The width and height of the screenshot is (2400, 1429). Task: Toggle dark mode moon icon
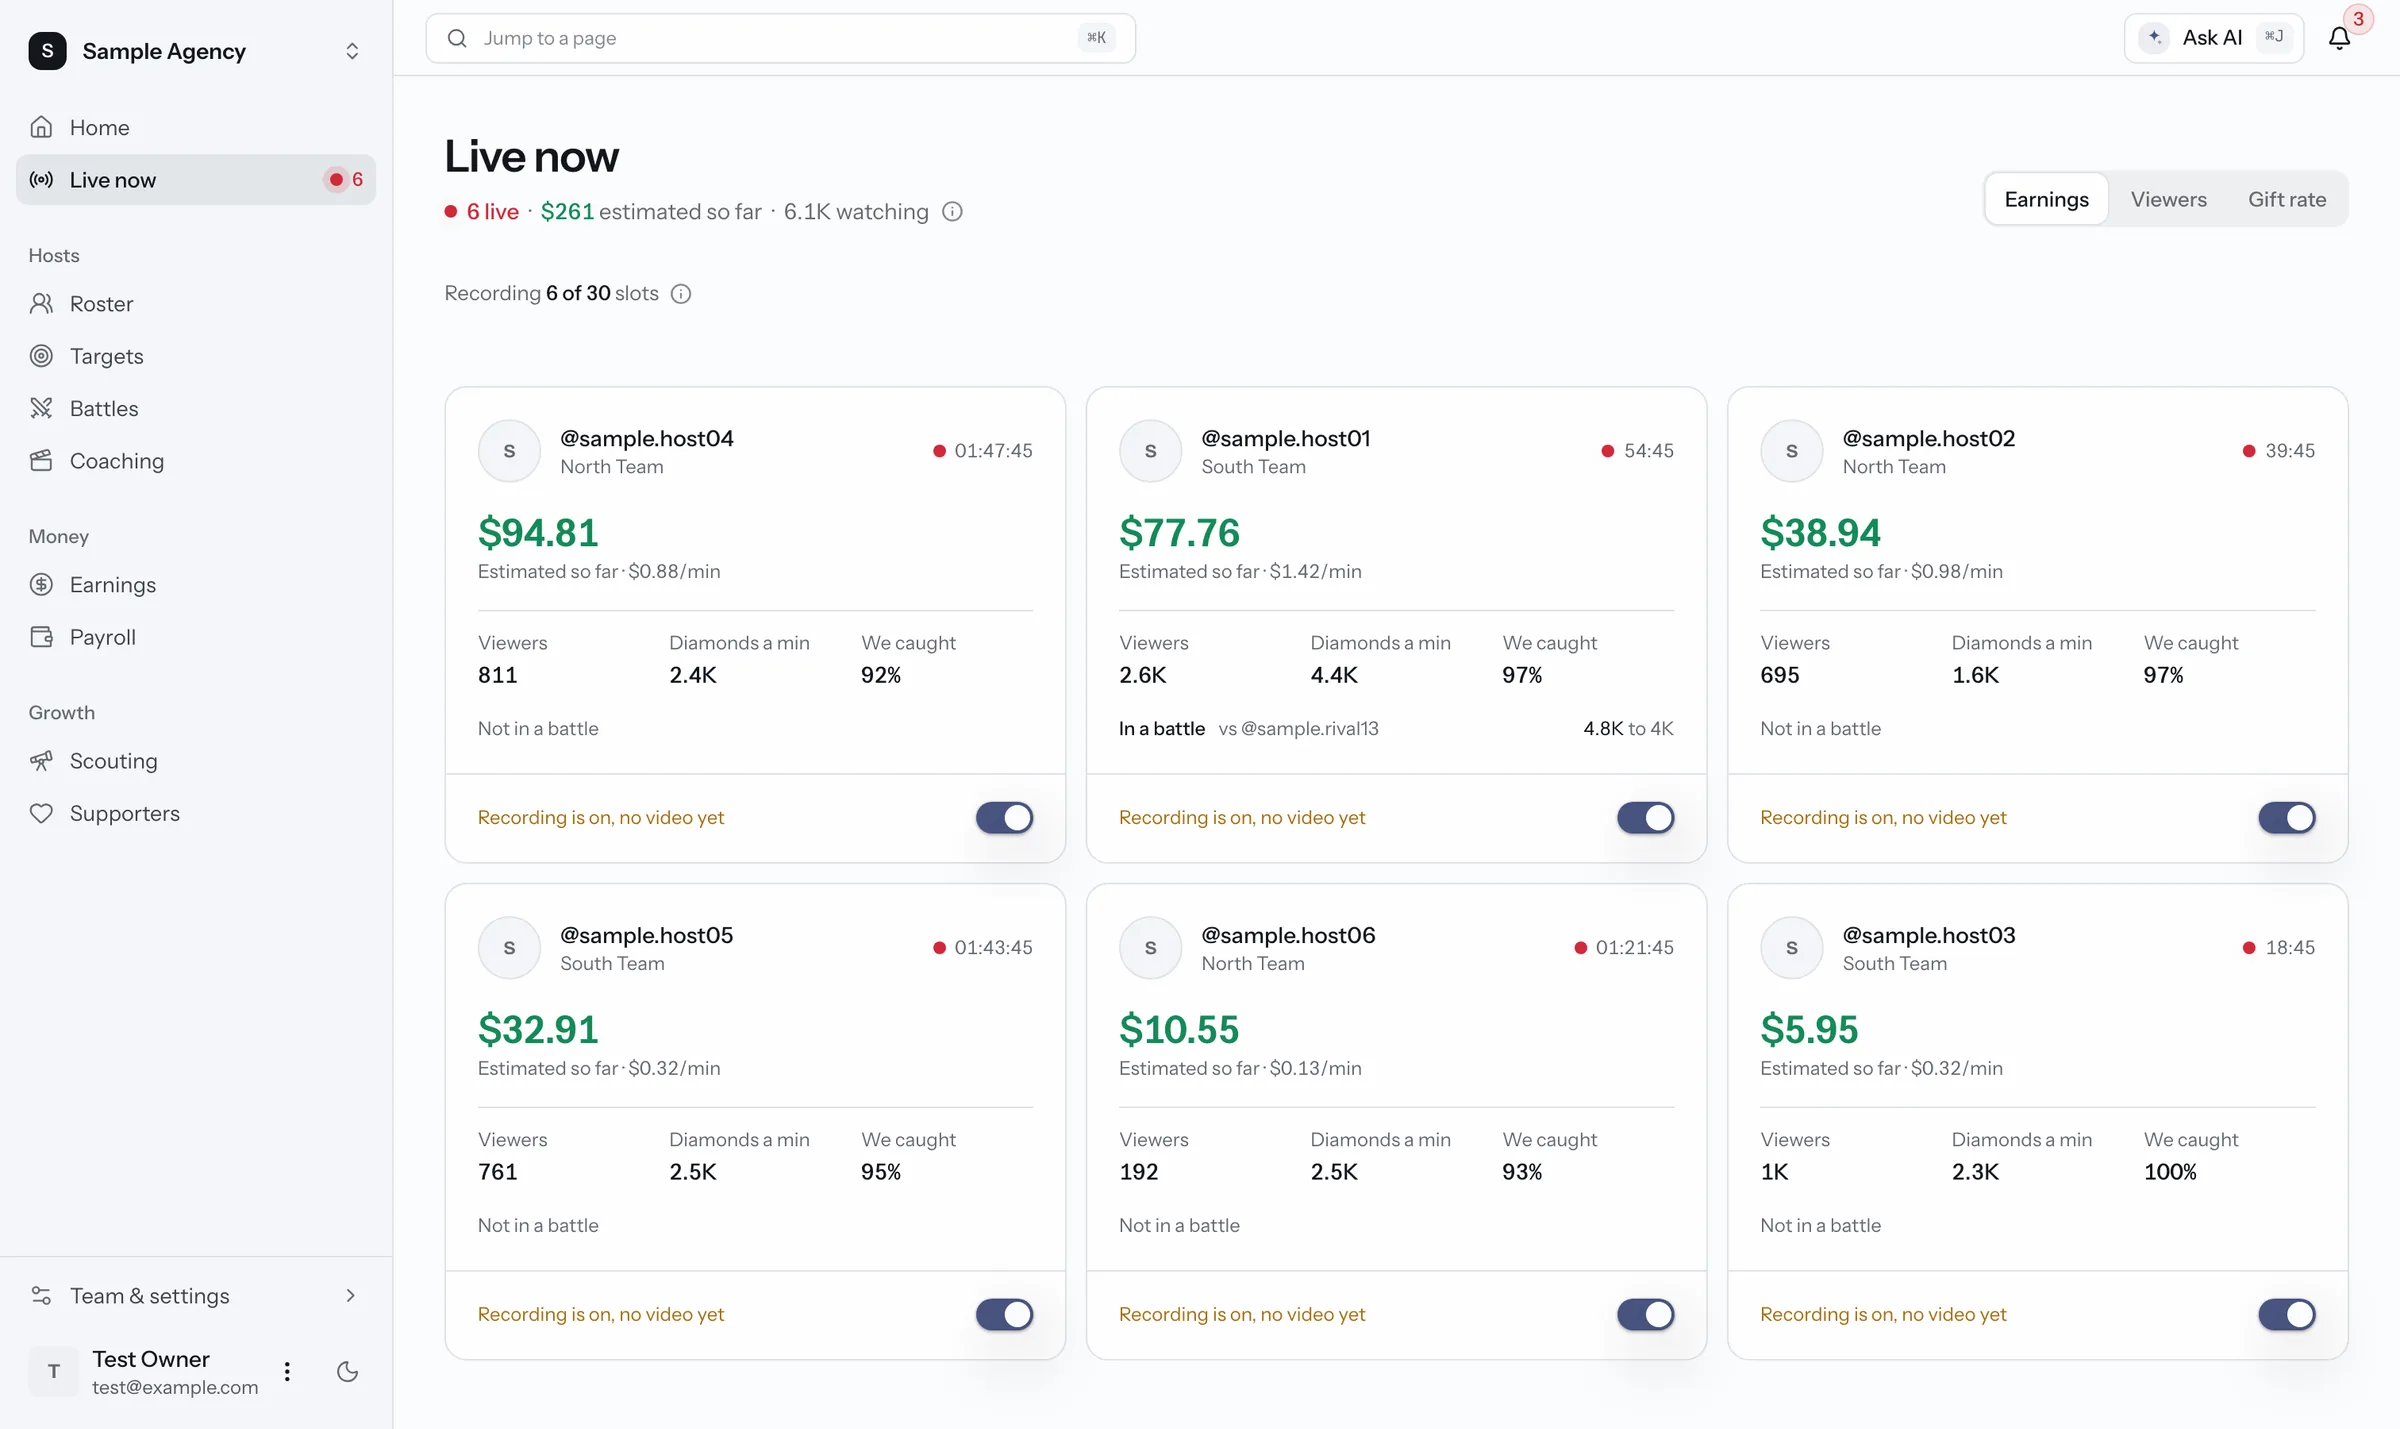pyautogui.click(x=347, y=1371)
